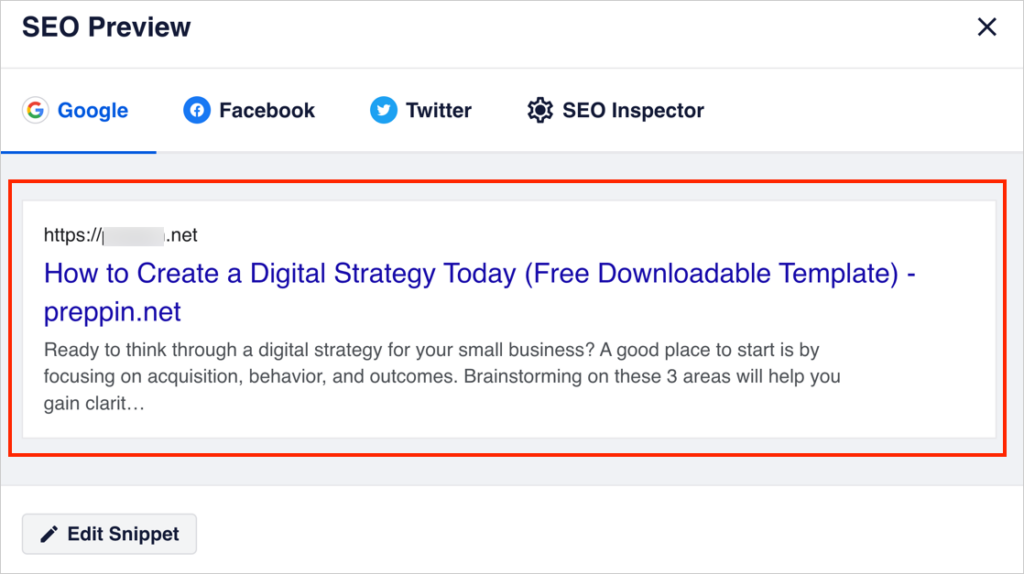Open the "How to Create a Digital Strategy" title link
The width and height of the screenshot is (1024, 574).
click(x=479, y=292)
